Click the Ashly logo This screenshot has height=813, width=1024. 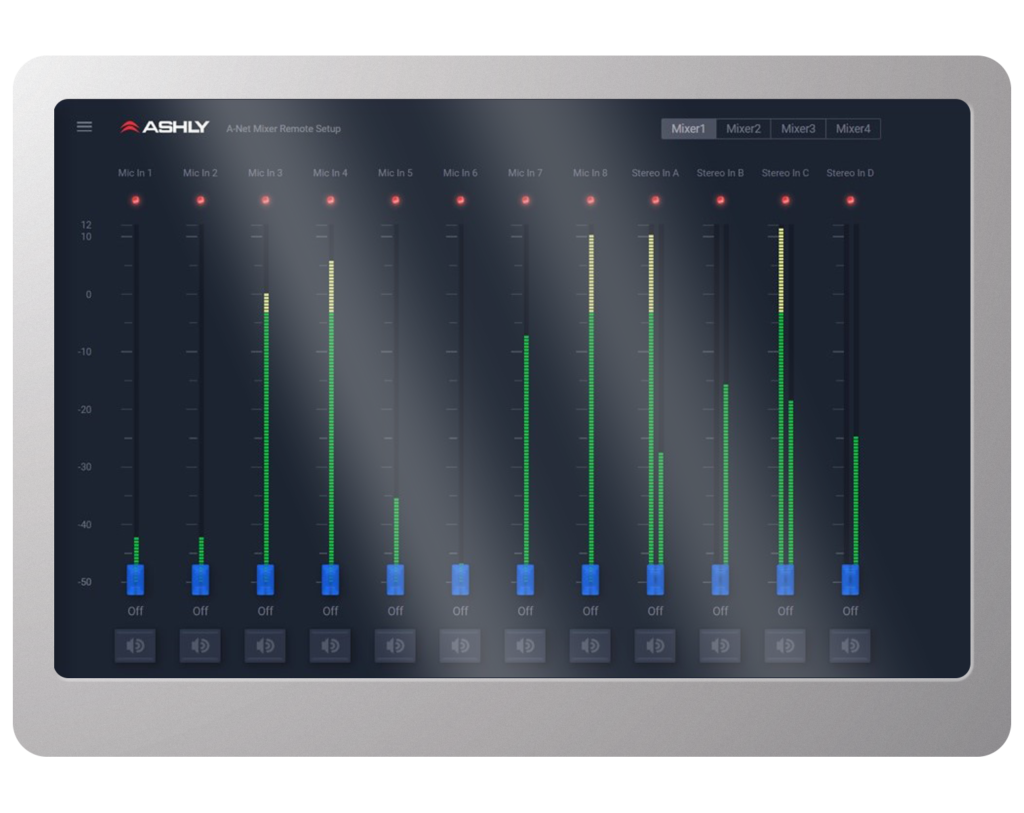click(x=165, y=127)
